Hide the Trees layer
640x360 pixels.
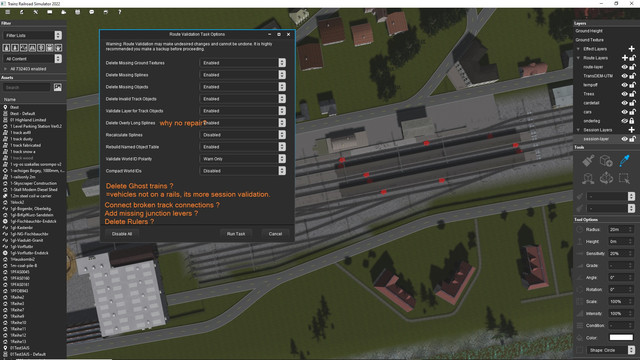624,94
